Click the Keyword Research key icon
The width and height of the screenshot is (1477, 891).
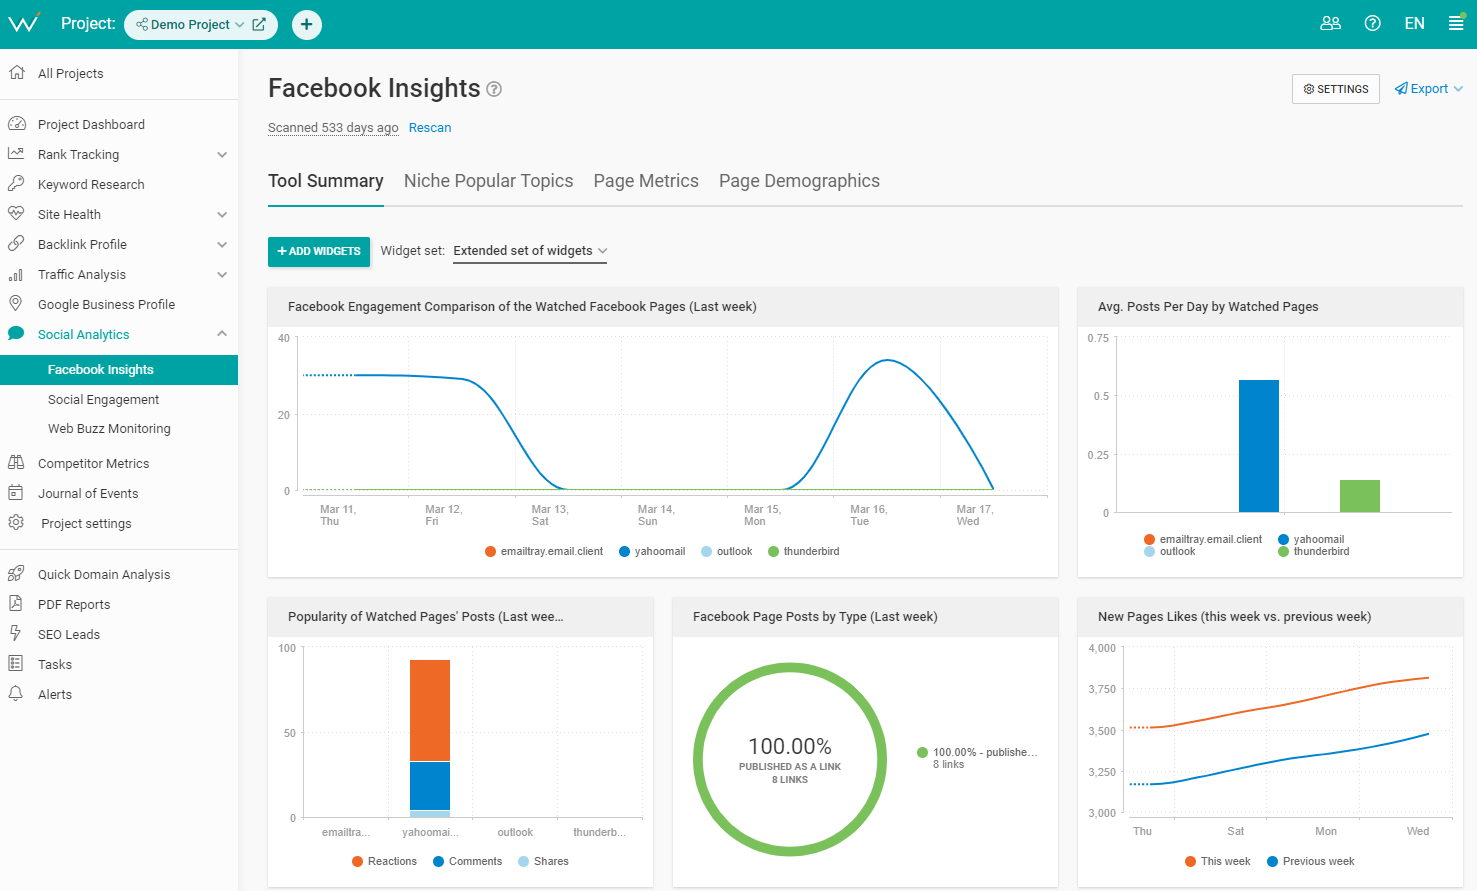point(16,184)
